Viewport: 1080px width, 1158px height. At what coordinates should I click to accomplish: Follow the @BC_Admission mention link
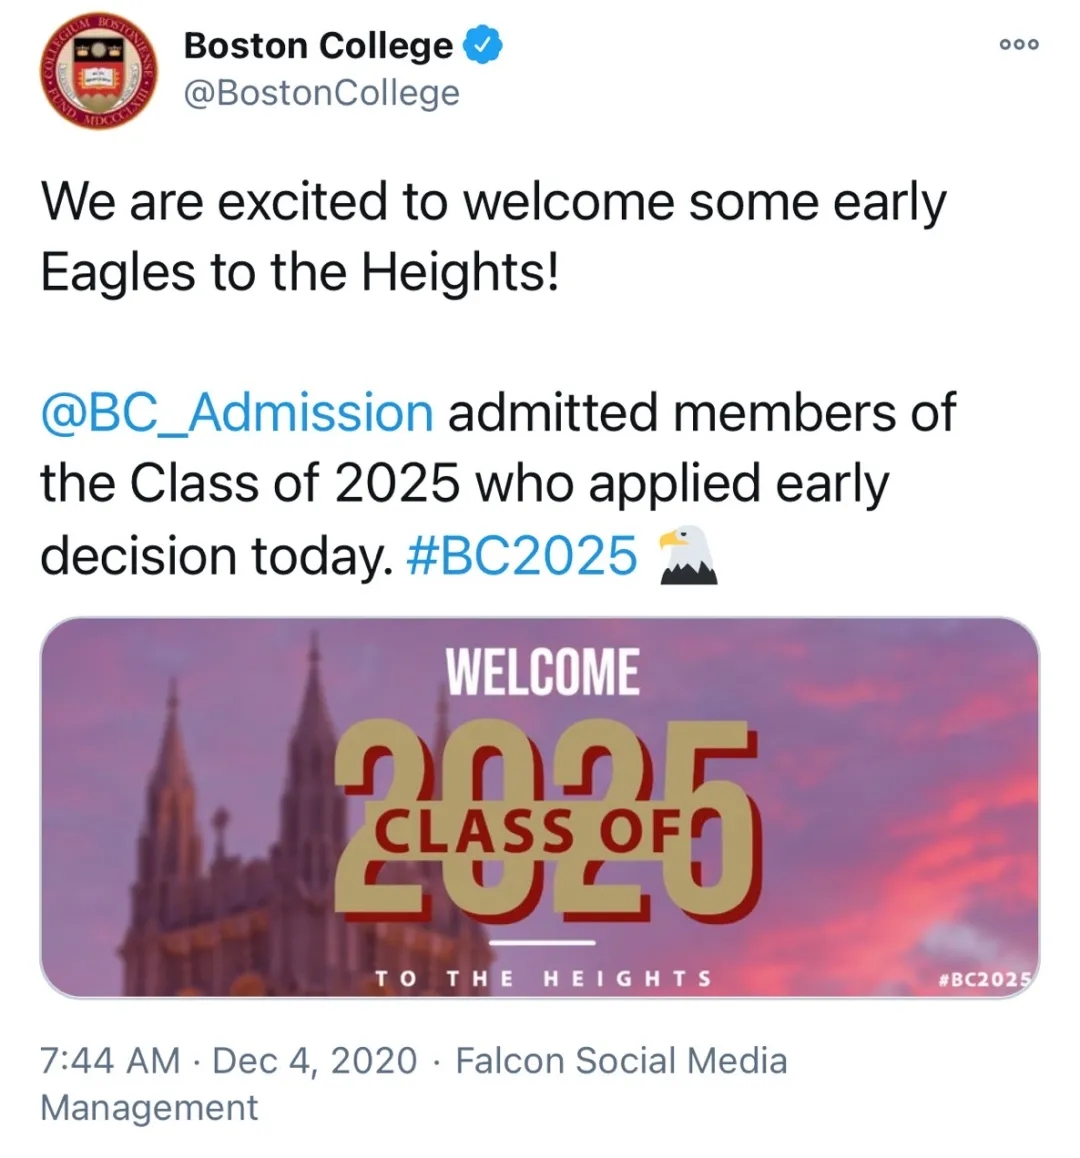pyautogui.click(x=237, y=413)
